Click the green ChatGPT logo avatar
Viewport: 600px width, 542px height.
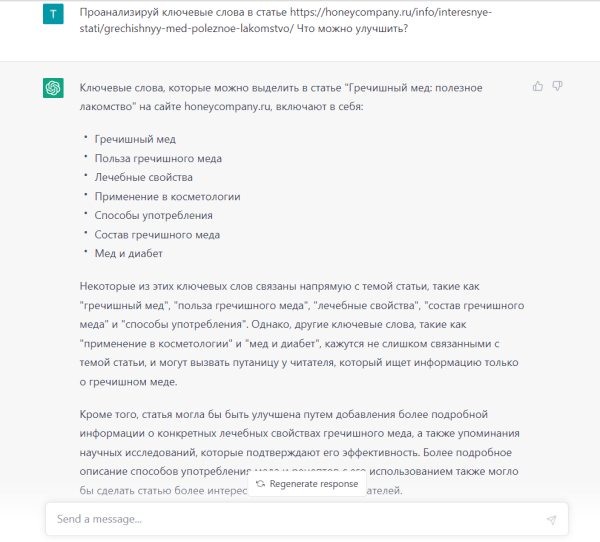click(53, 88)
